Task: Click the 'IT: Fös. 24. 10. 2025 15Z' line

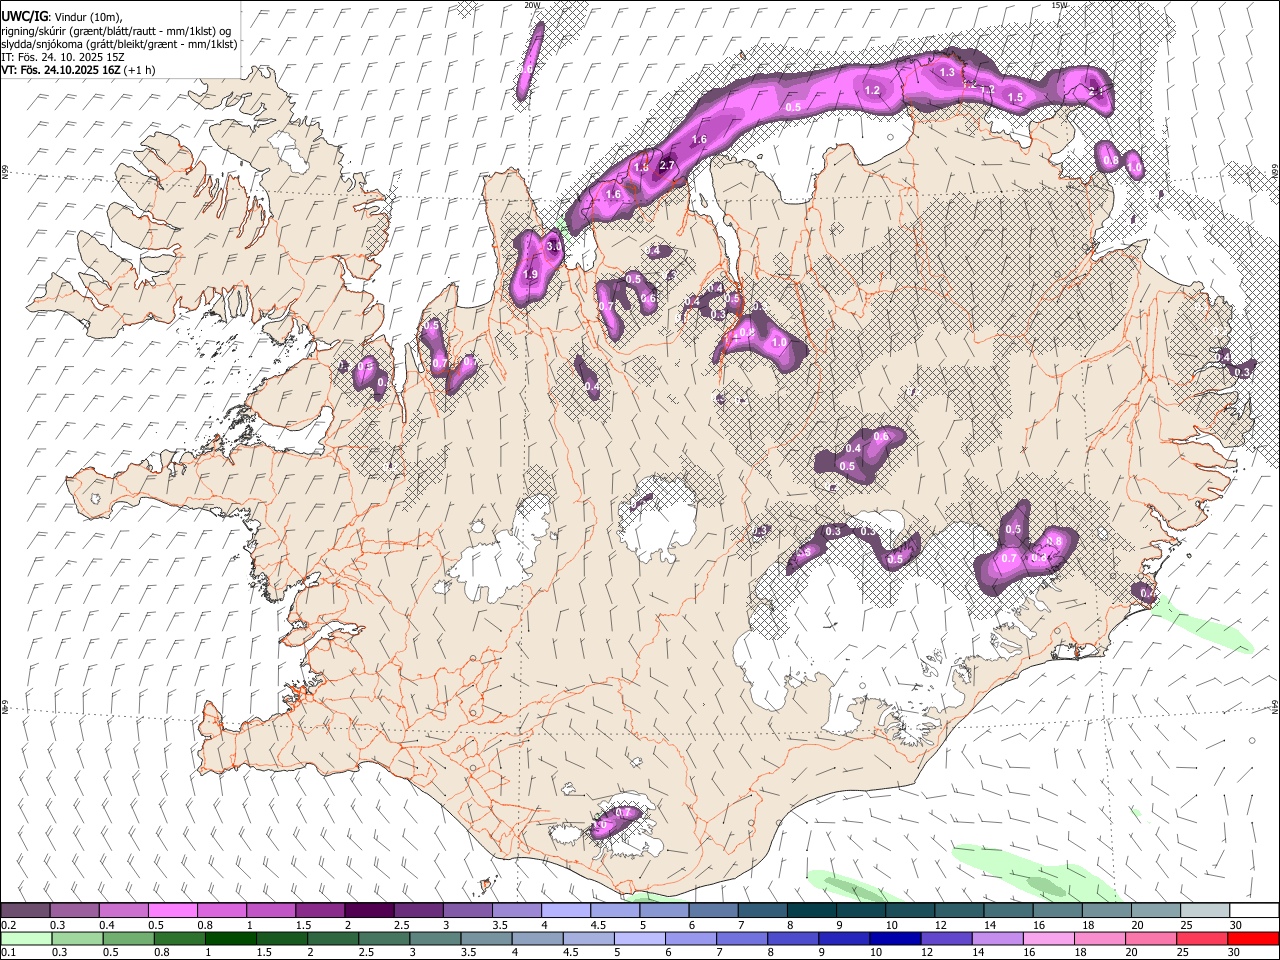Action: (63, 57)
